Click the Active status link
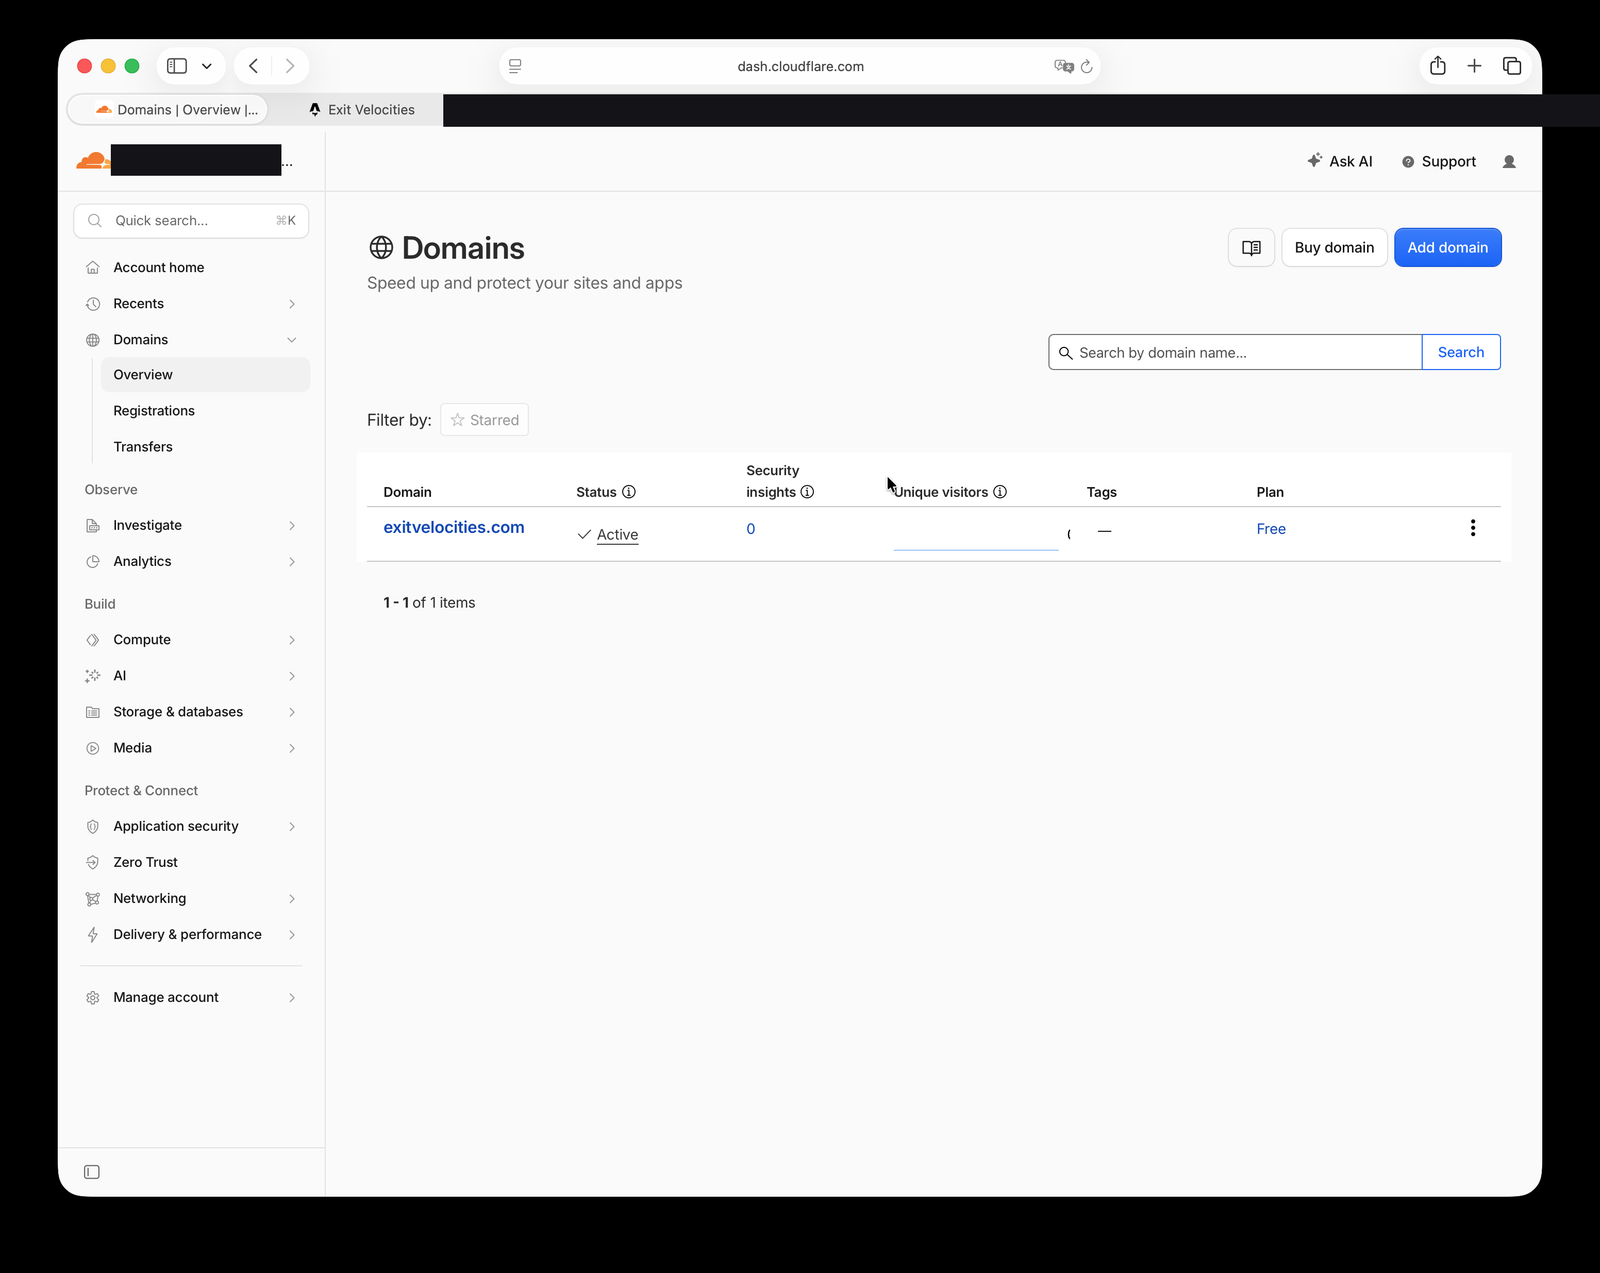Screen dimensions: 1600x1273 (617, 535)
